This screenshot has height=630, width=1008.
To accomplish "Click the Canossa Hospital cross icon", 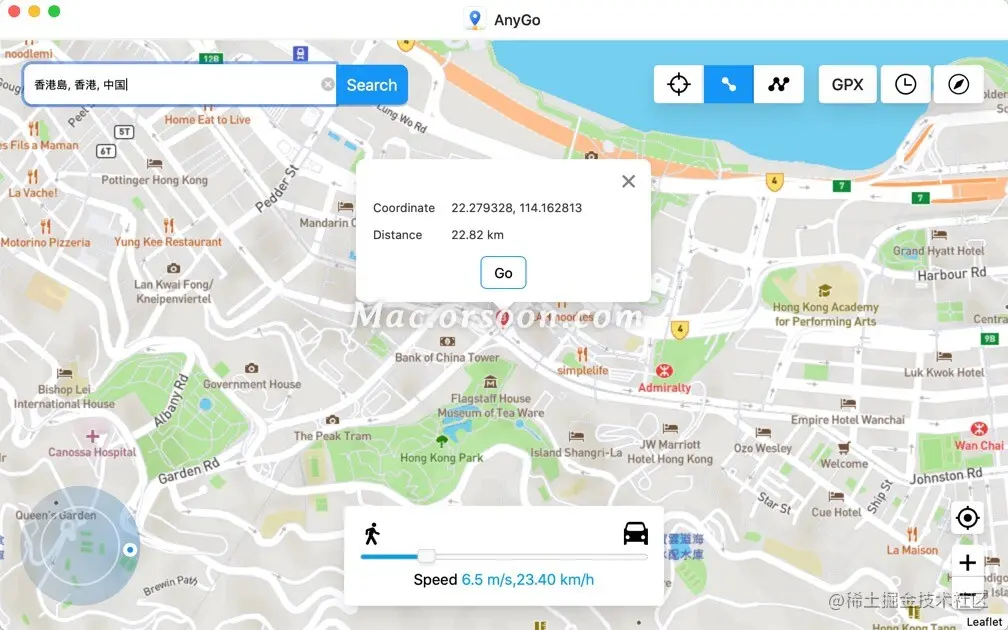I will (93, 436).
